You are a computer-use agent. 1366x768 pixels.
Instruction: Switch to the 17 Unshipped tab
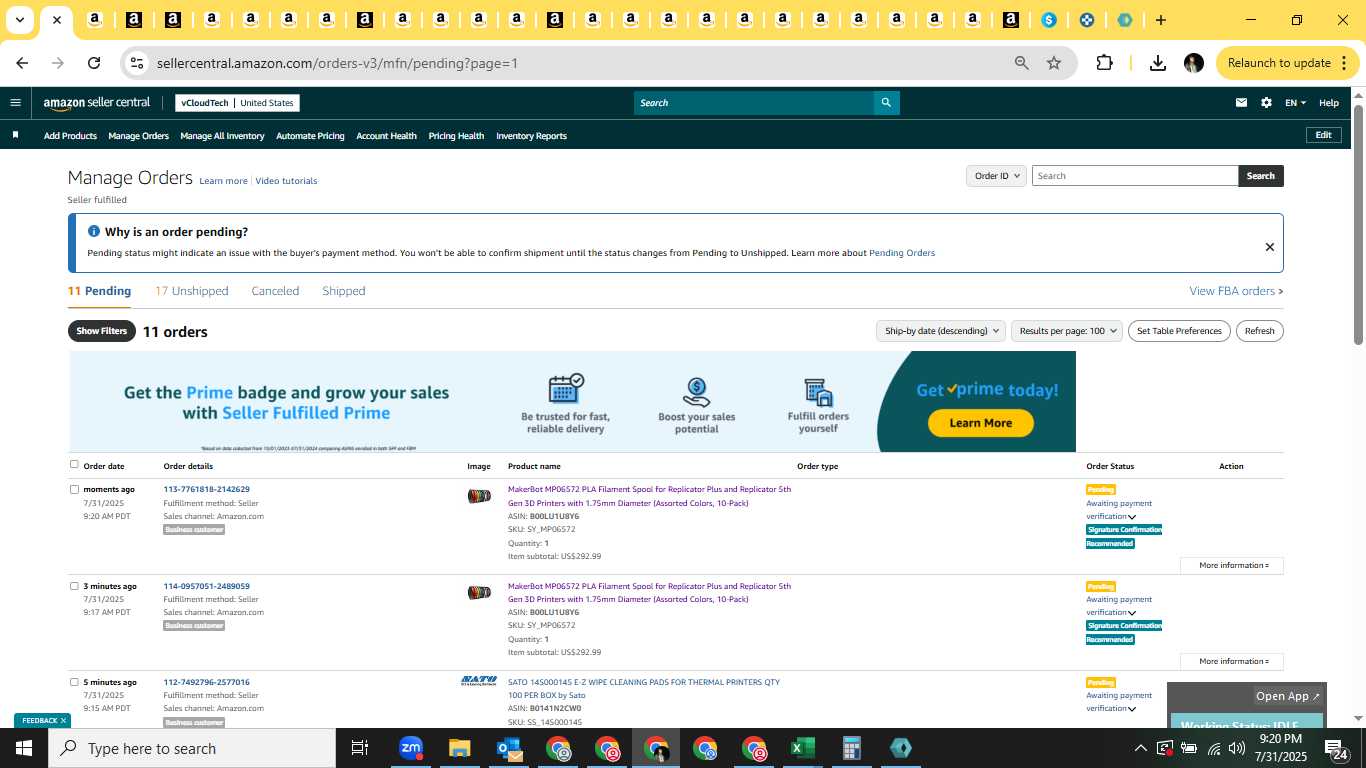(192, 291)
